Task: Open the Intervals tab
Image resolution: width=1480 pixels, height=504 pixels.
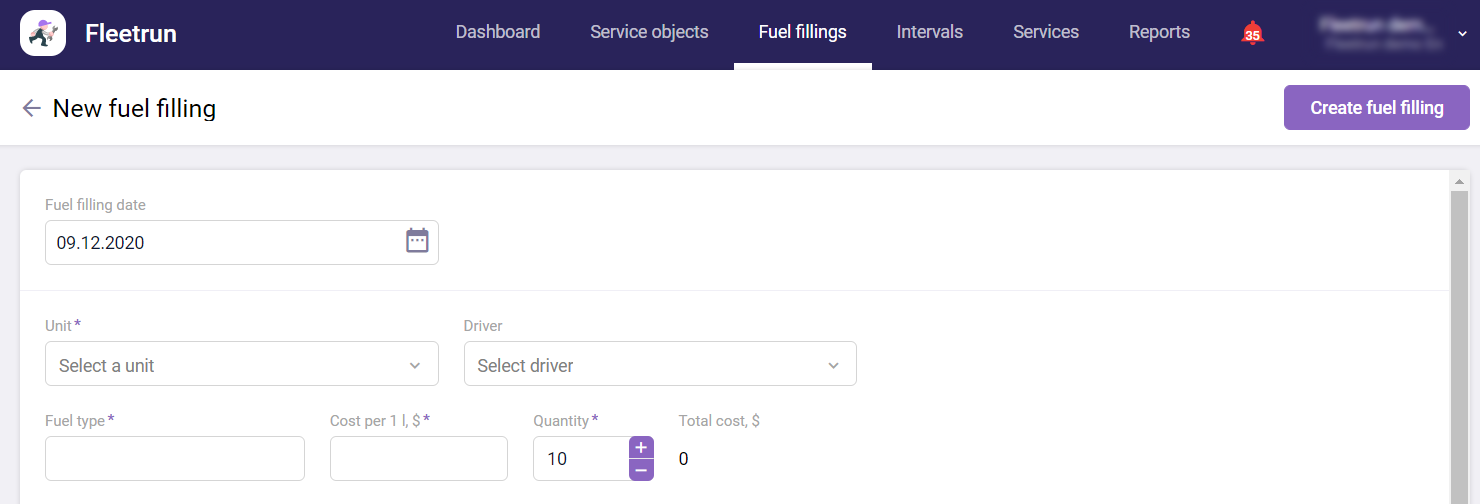Action: (929, 32)
